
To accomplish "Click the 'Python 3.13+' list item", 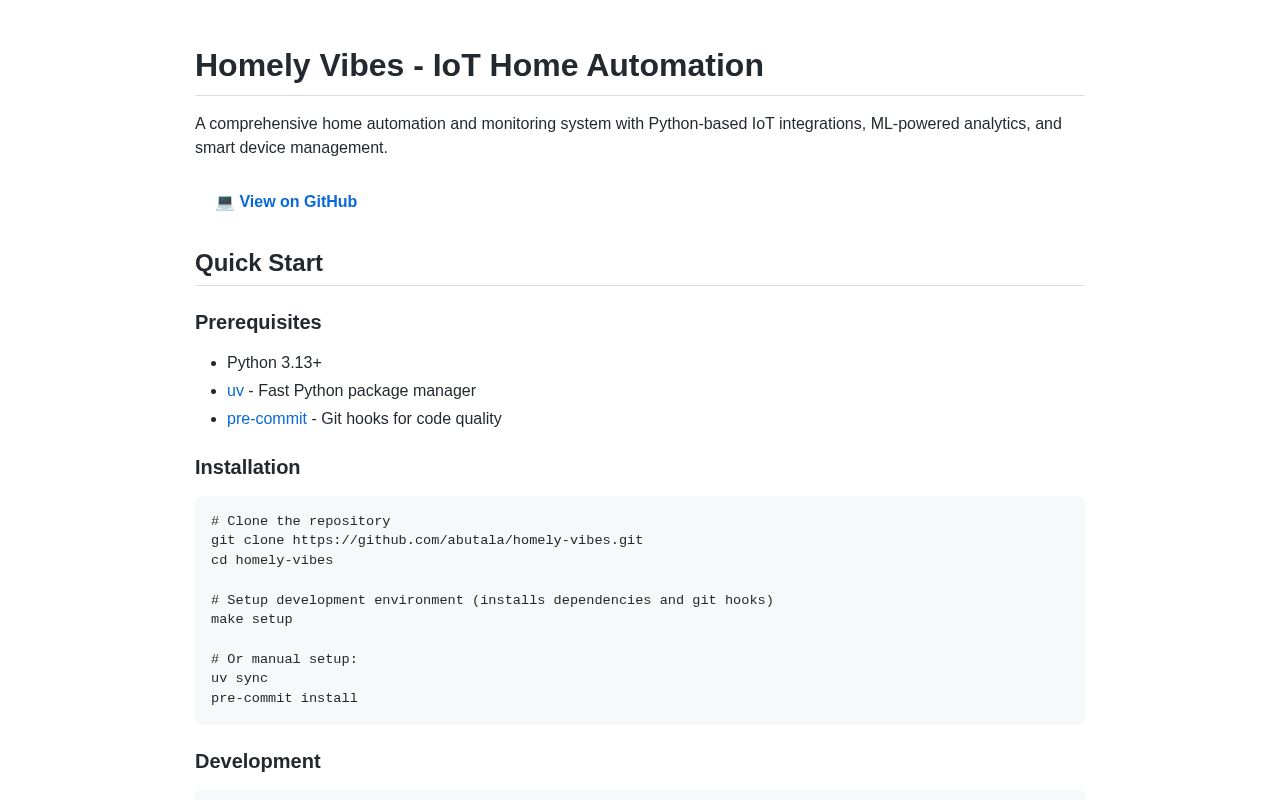I will (x=274, y=363).
